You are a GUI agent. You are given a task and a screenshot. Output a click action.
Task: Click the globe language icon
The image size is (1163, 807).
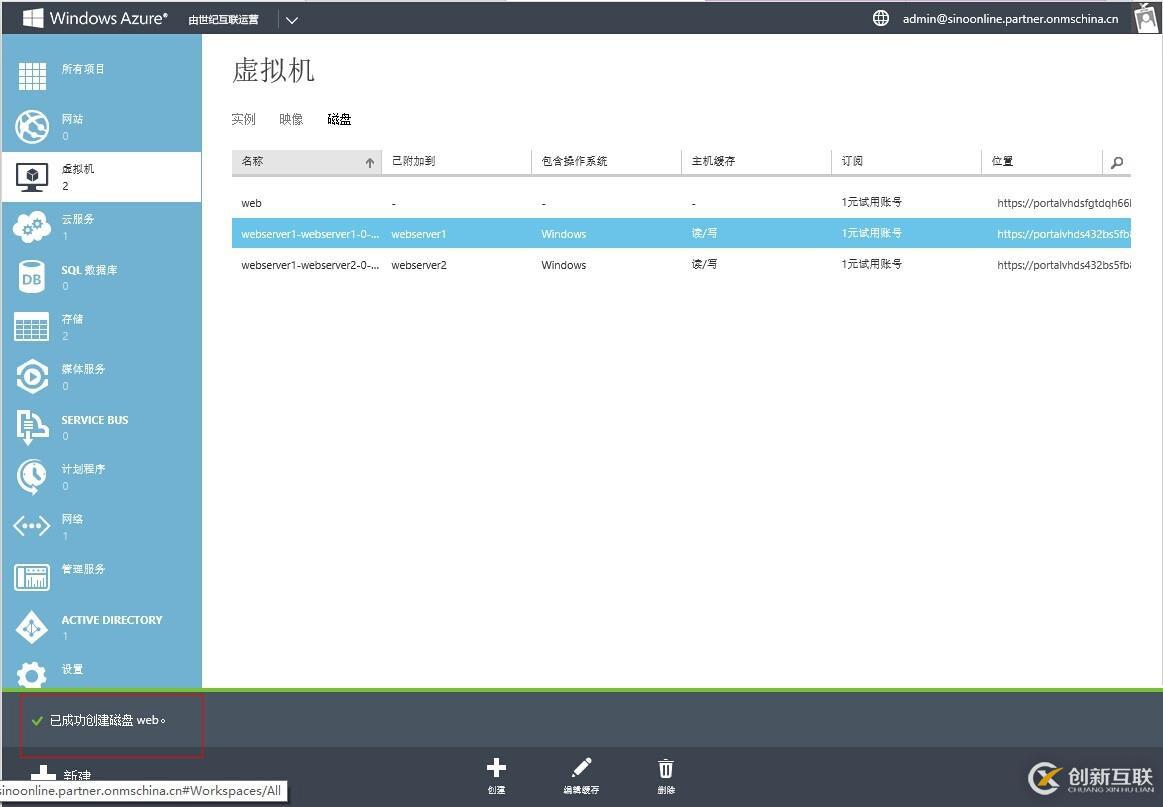pos(880,19)
